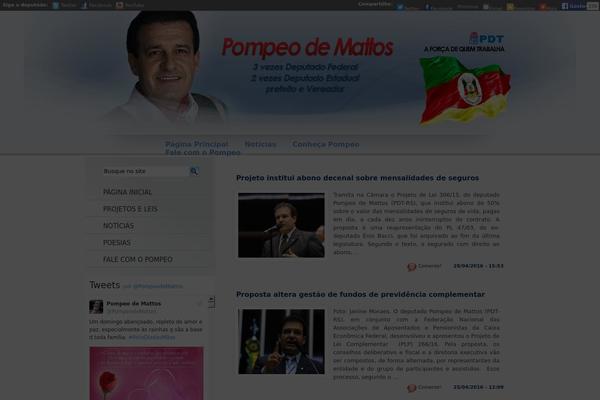Click Pompeo de Mattos name in tweet

pos(134,304)
